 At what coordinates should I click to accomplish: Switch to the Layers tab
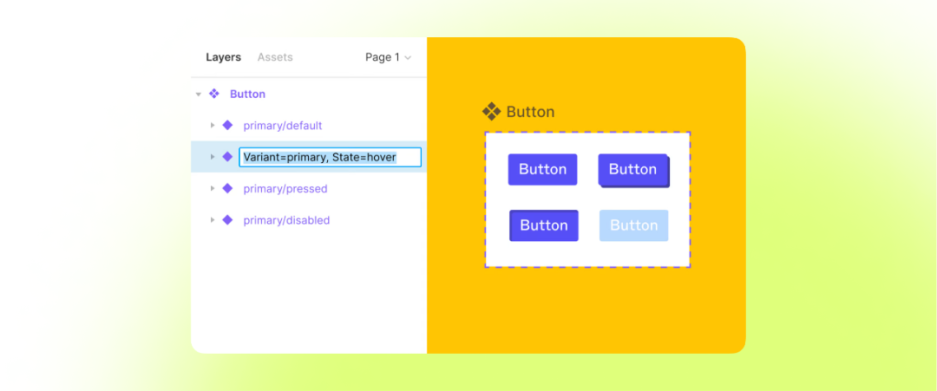tap(223, 57)
